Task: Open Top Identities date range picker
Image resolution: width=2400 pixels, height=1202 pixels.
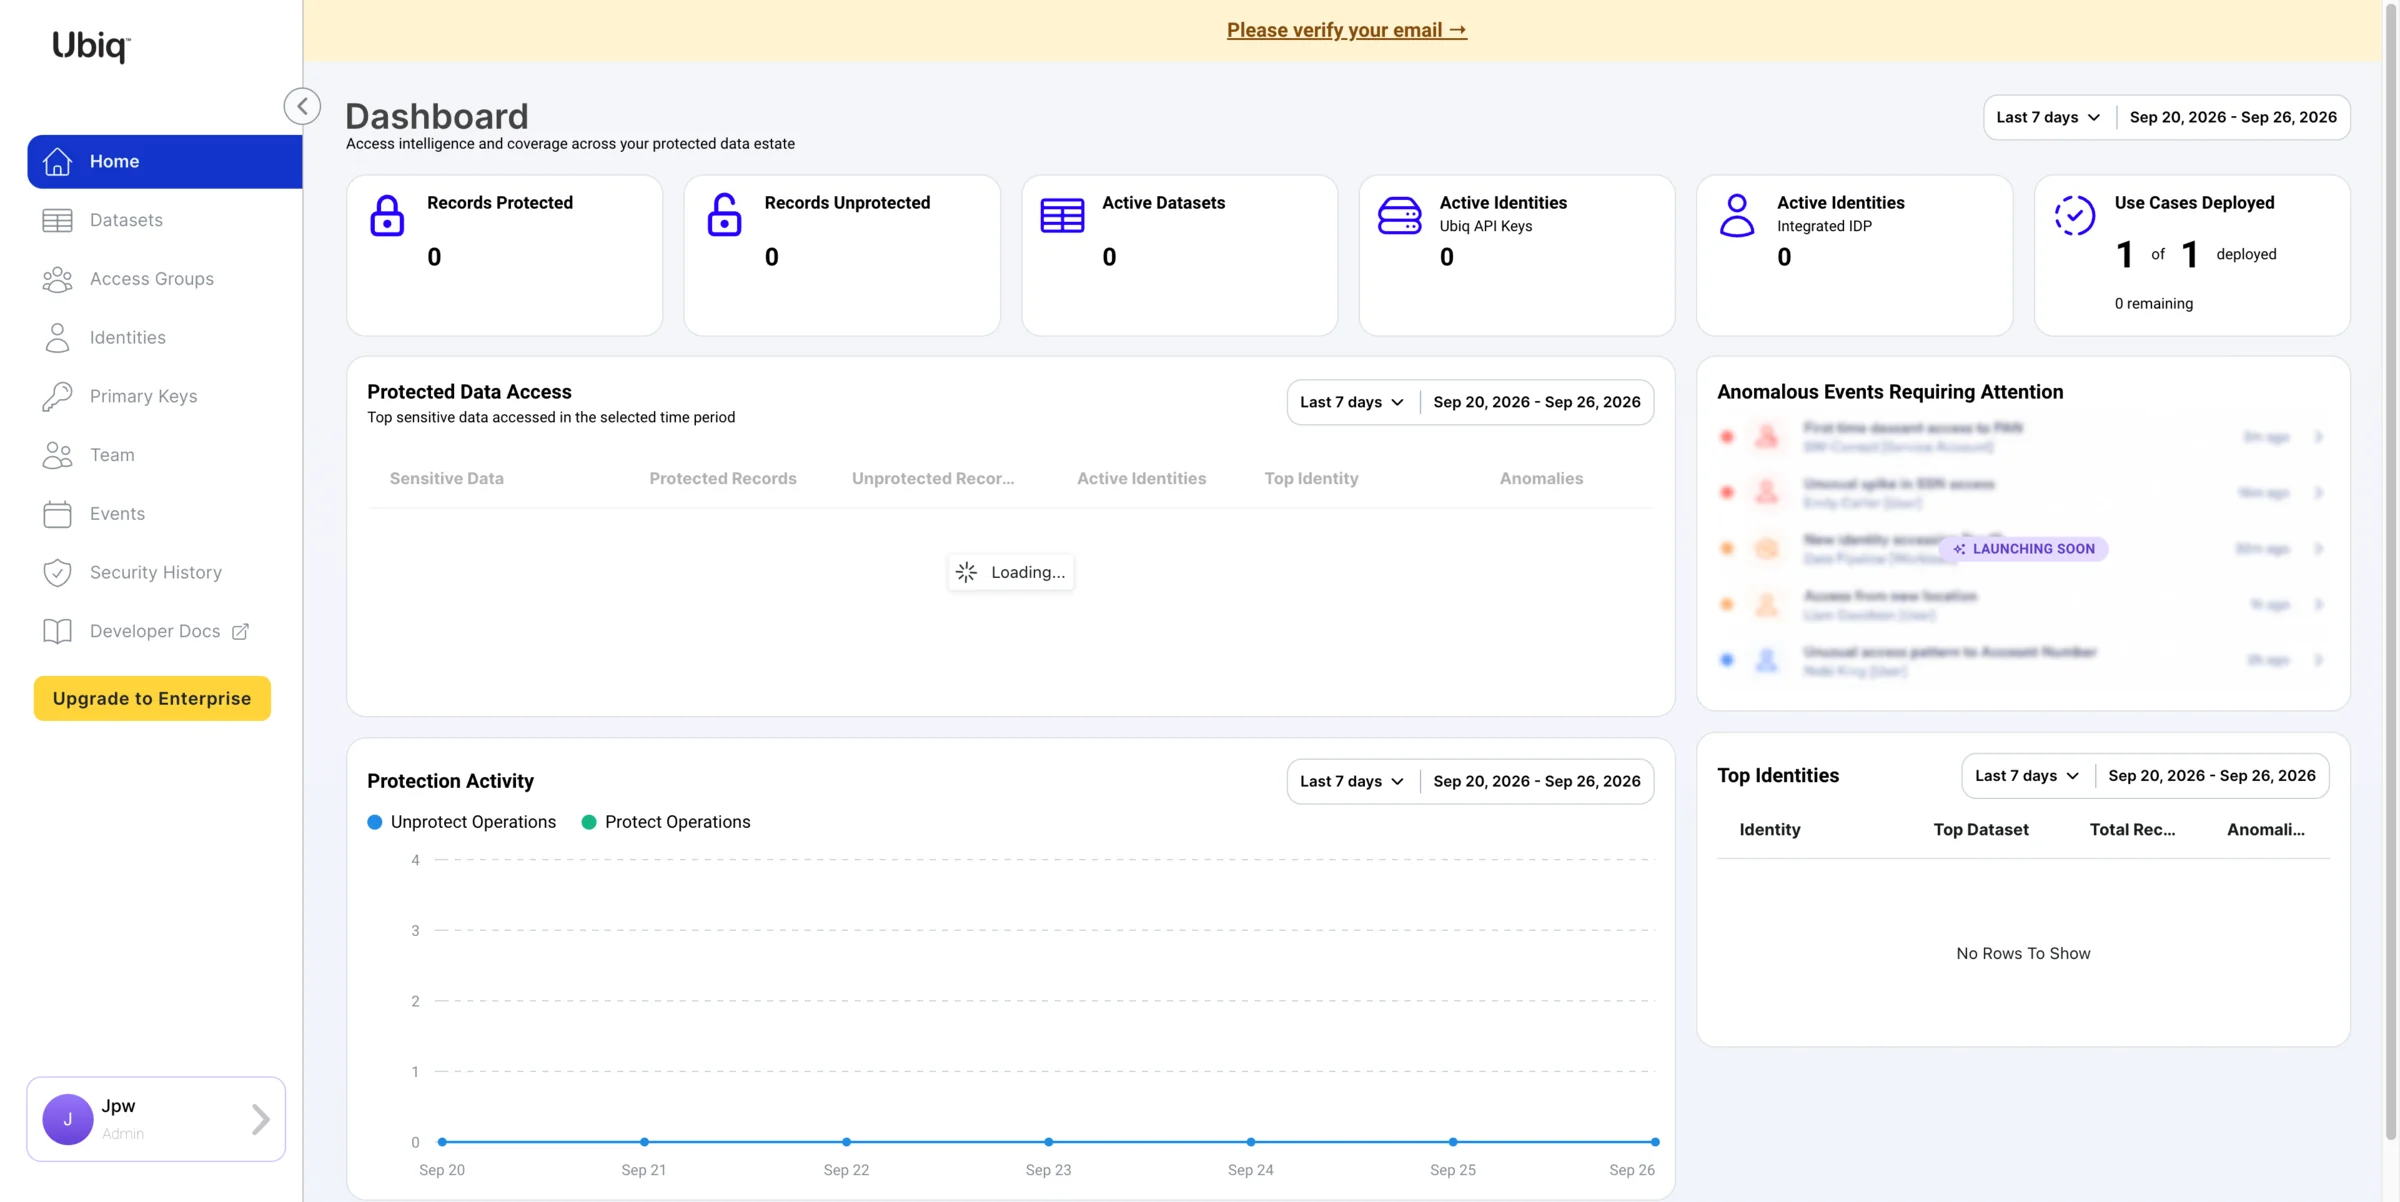Action: (x=2212, y=776)
